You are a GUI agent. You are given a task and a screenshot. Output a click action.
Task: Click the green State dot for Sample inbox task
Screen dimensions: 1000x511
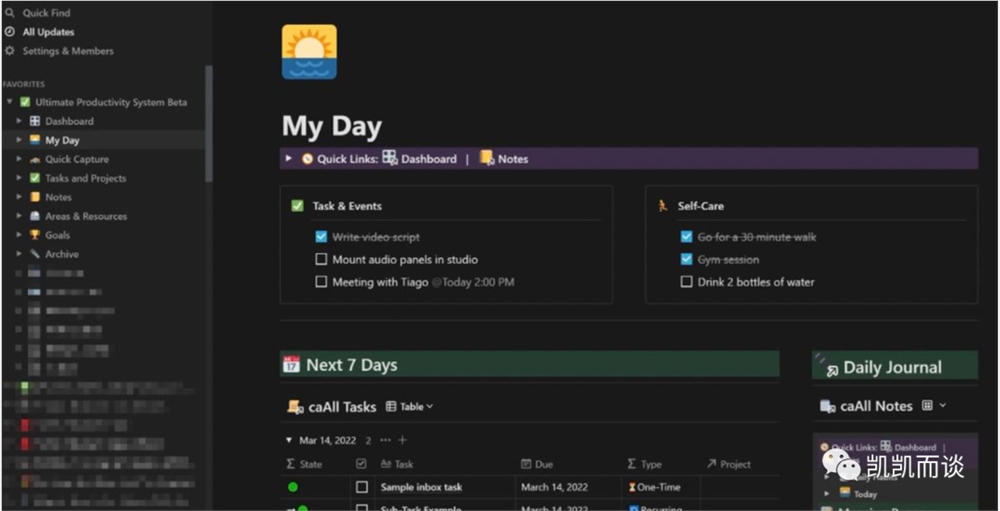tap(293, 487)
